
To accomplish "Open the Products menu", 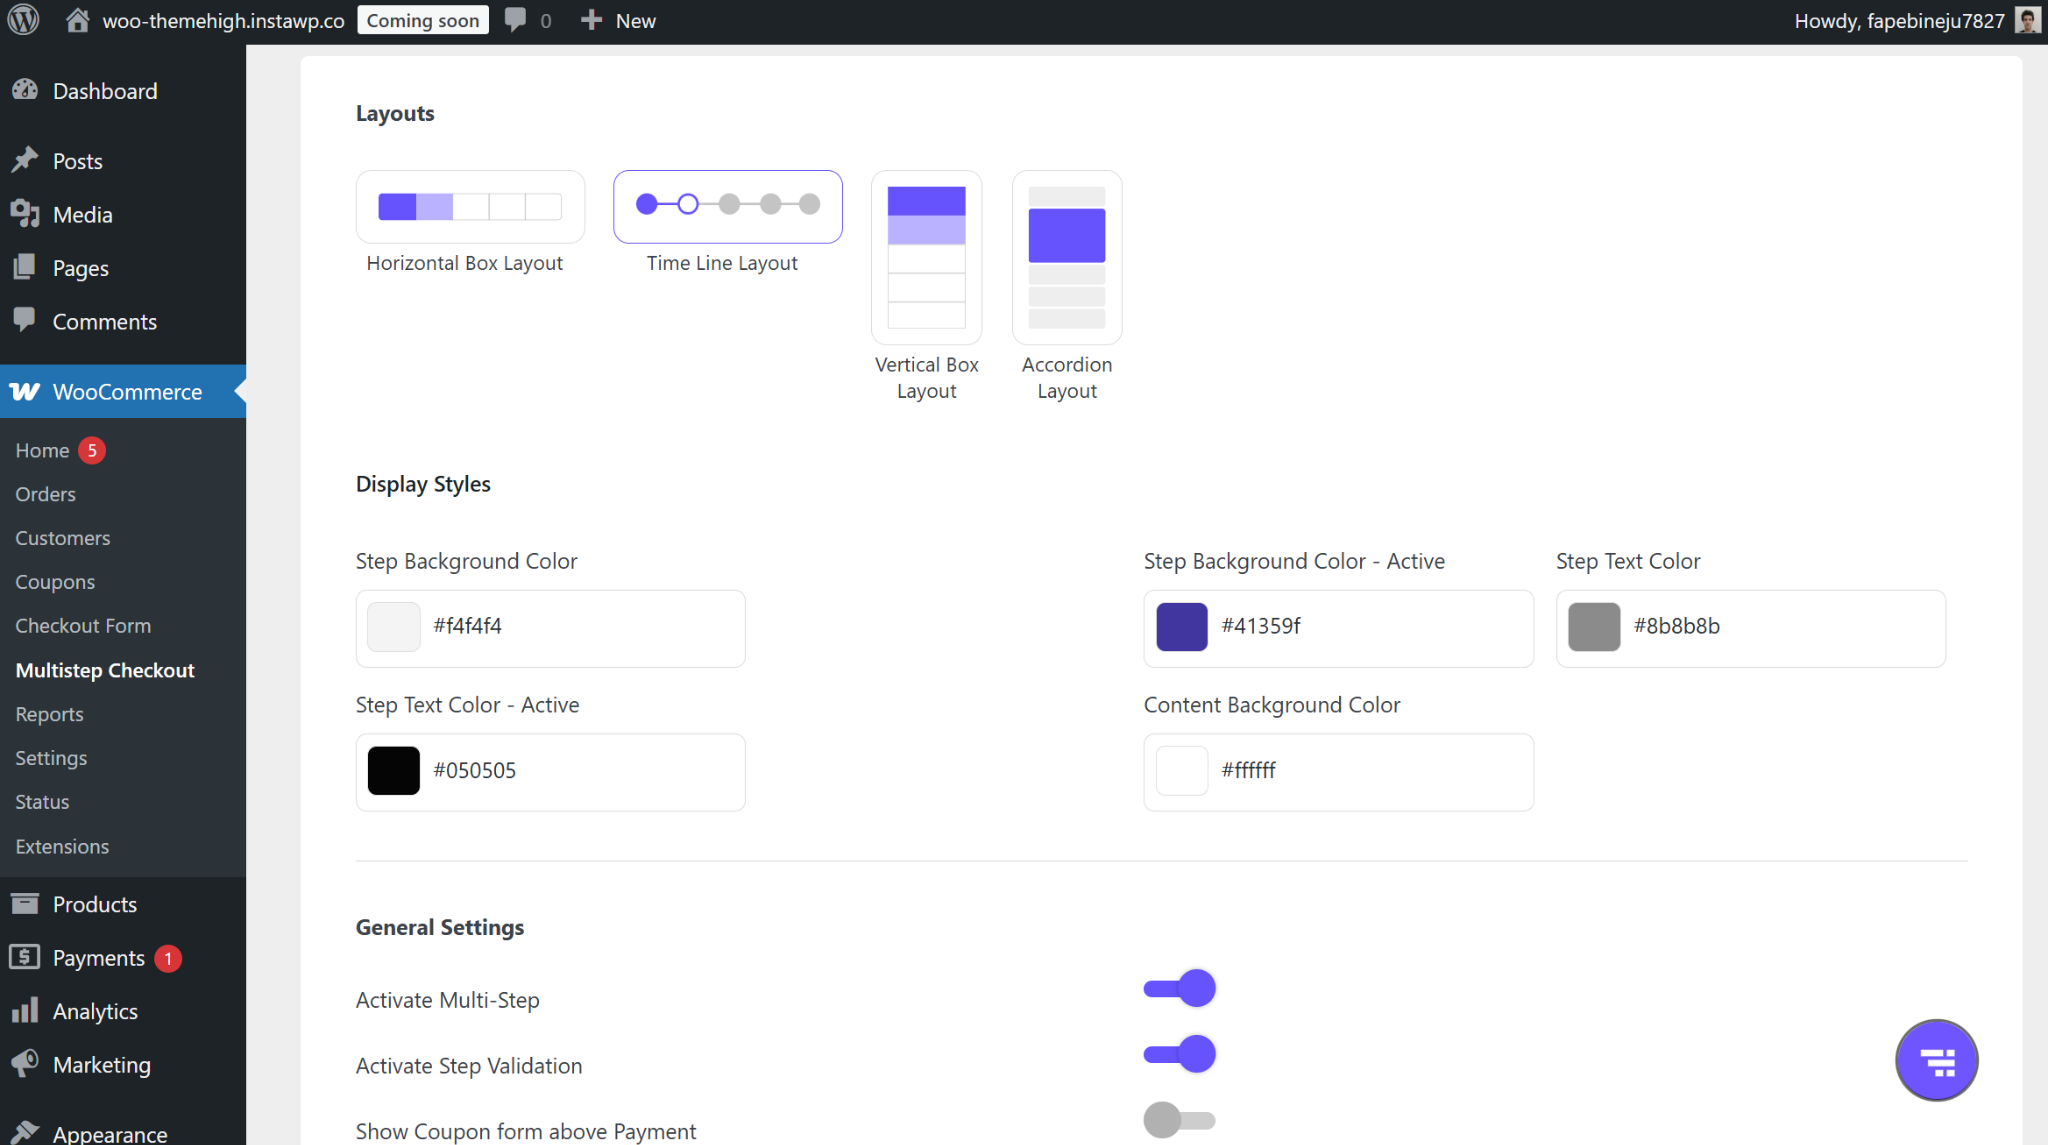I will pyautogui.click(x=94, y=905).
